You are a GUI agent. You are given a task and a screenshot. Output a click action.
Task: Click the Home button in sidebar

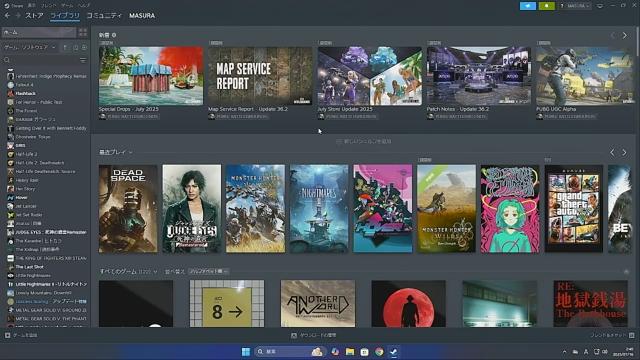39,32
